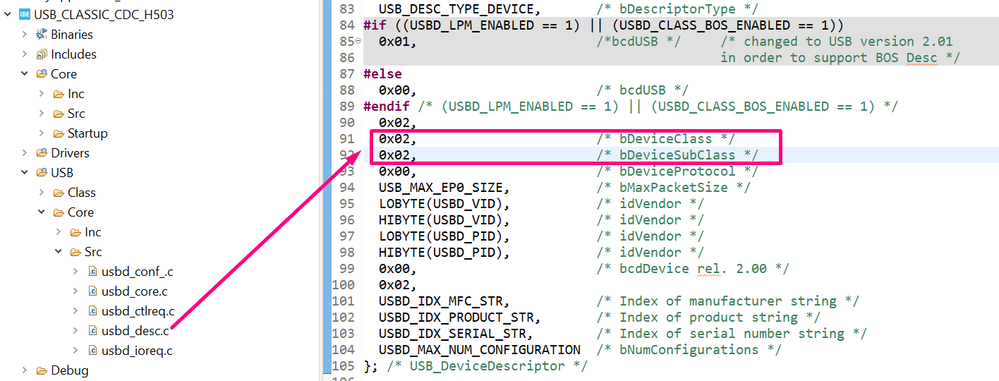Viewport: 999px width, 381px height.
Task: Expand the usbd_core.c file node
Action: point(76,291)
